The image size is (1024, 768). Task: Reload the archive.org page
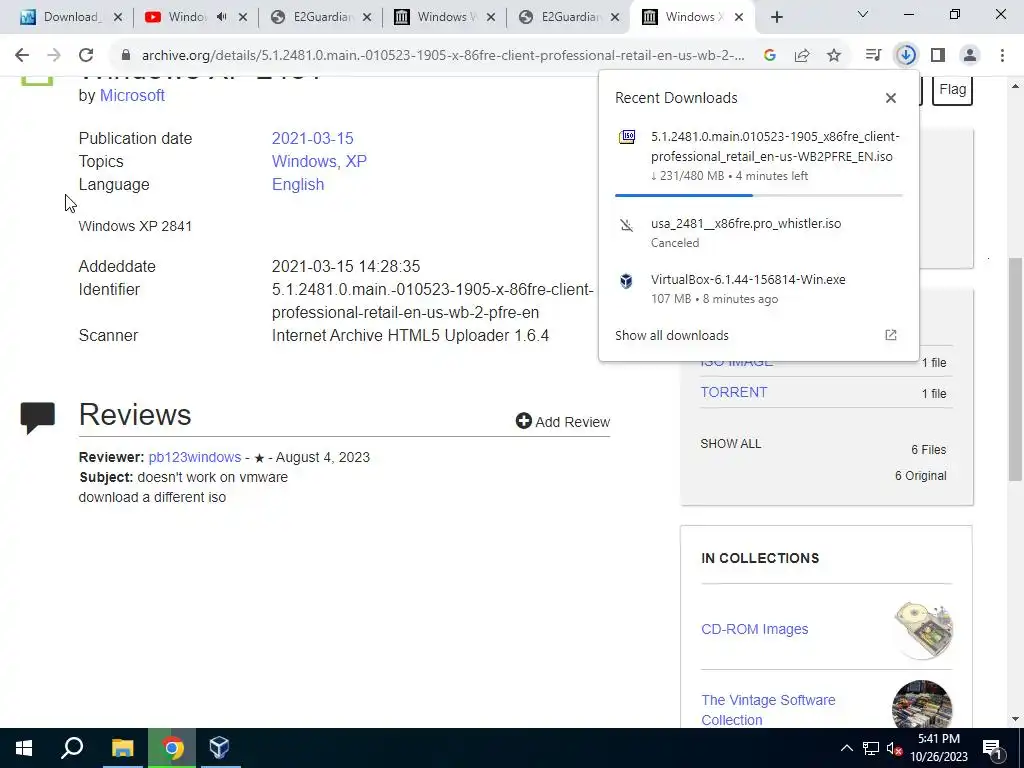coord(86,56)
